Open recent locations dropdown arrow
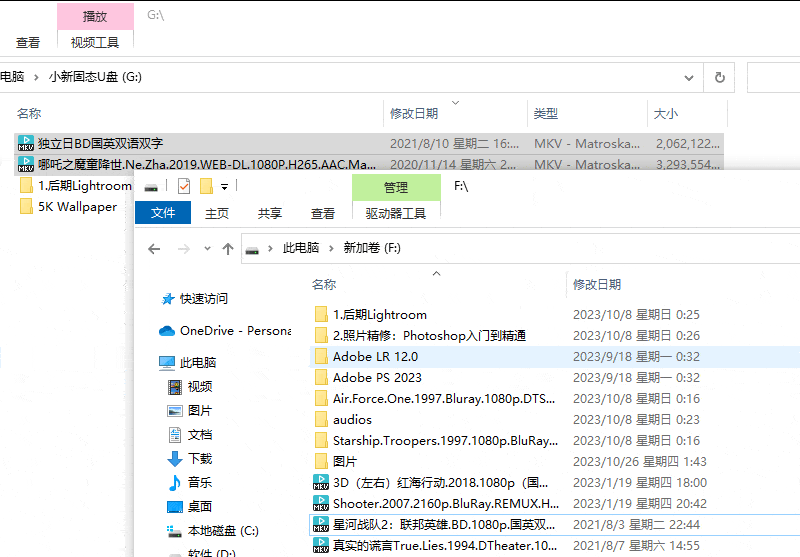Screen dimensions: 800x557 (x=207, y=249)
